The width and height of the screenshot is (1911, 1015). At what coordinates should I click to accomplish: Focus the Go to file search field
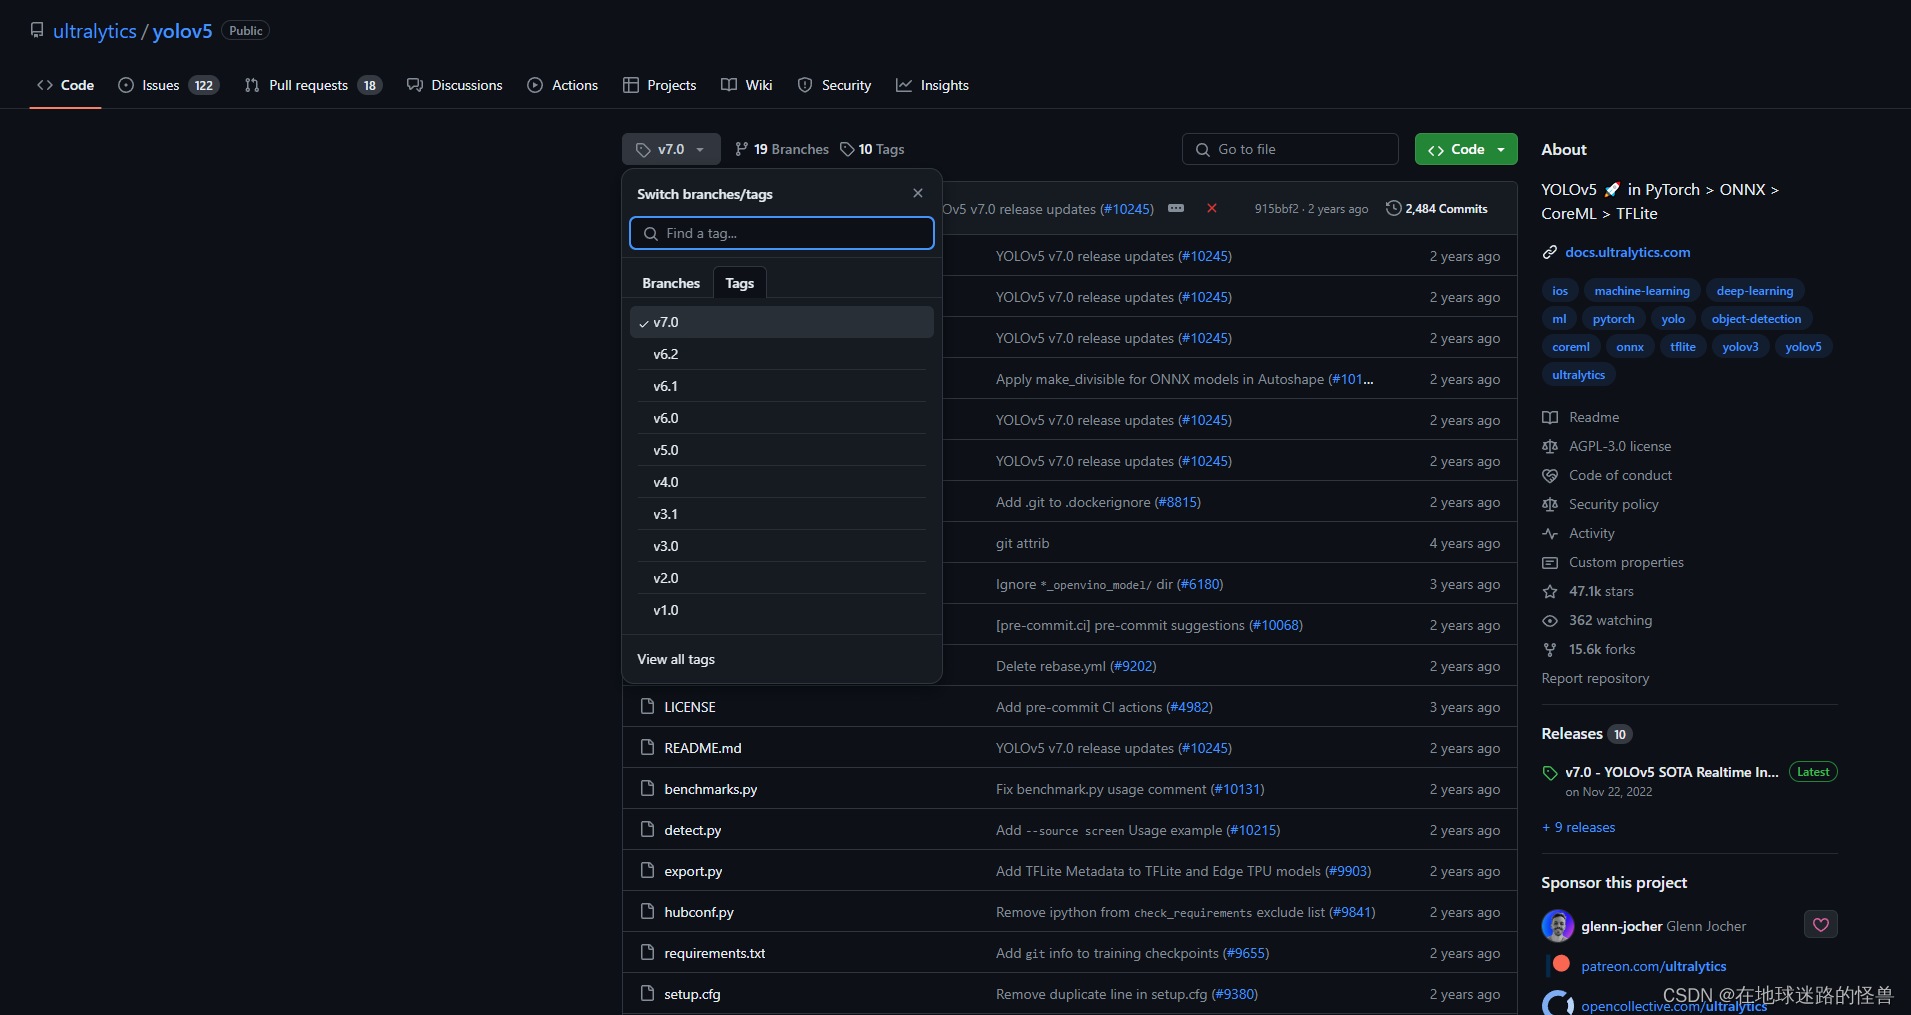[1290, 149]
